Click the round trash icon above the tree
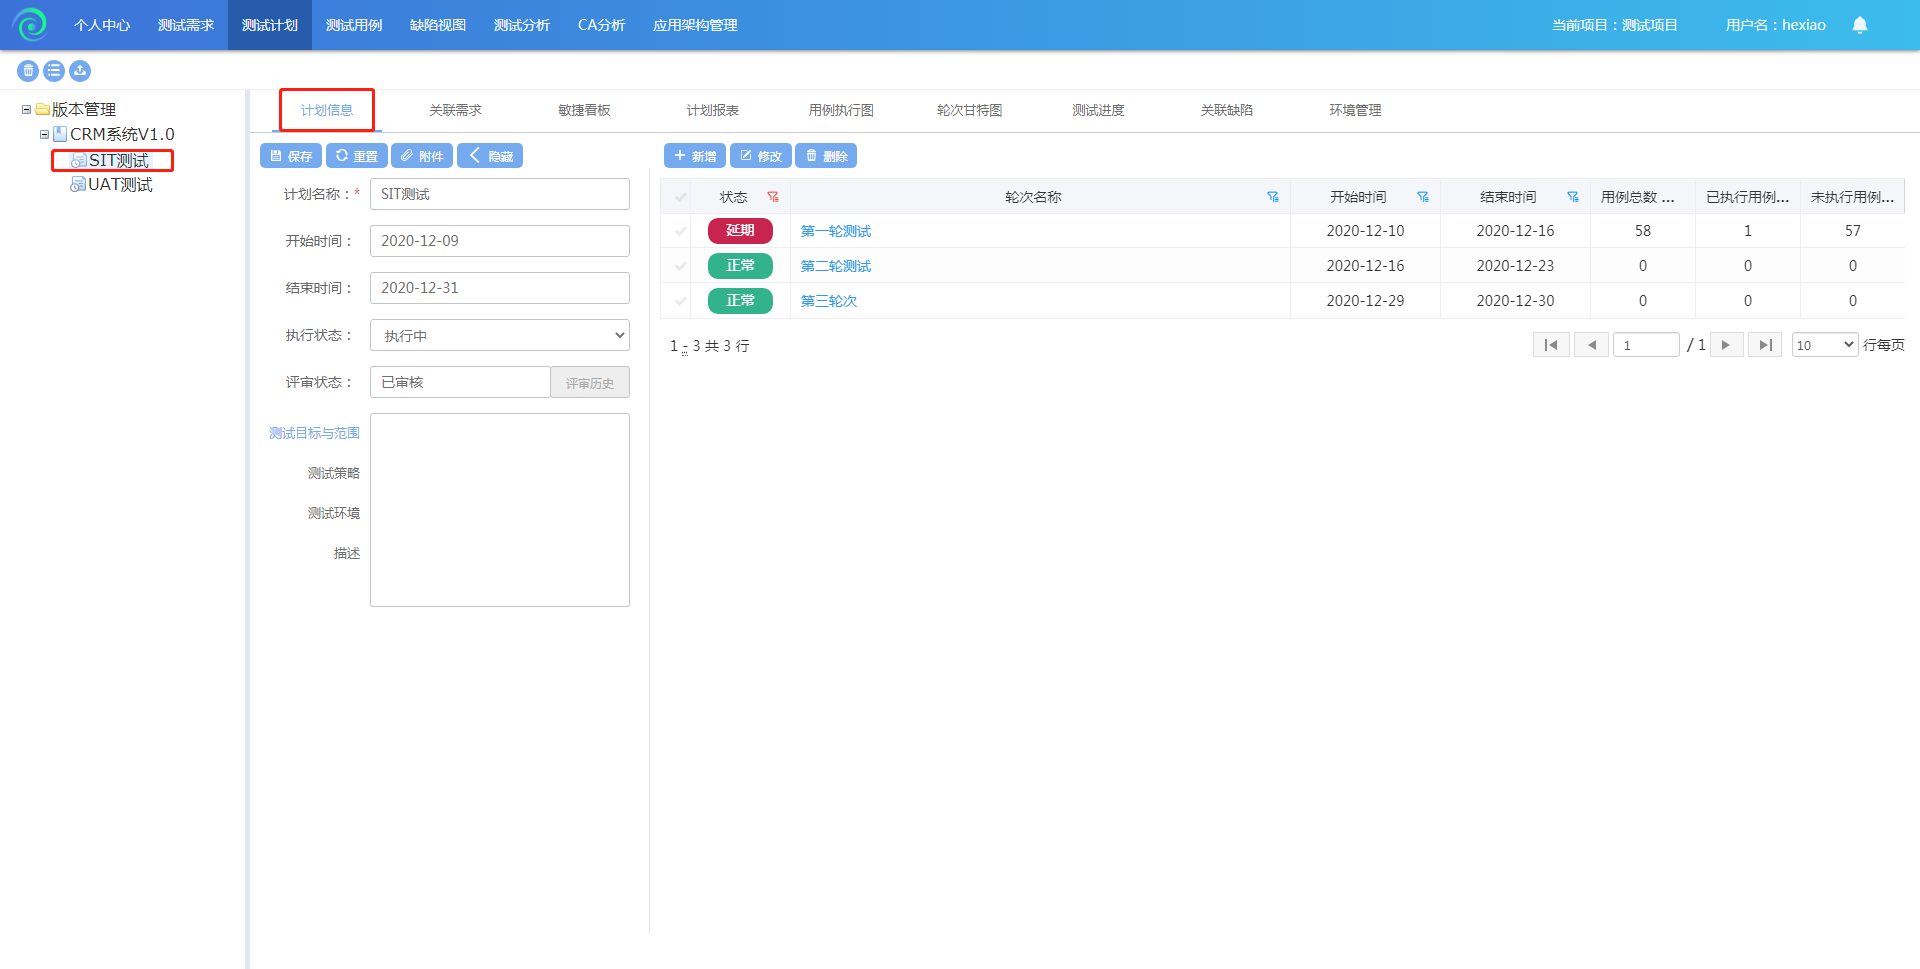The height and width of the screenshot is (969, 1920). click(x=28, y=71)
